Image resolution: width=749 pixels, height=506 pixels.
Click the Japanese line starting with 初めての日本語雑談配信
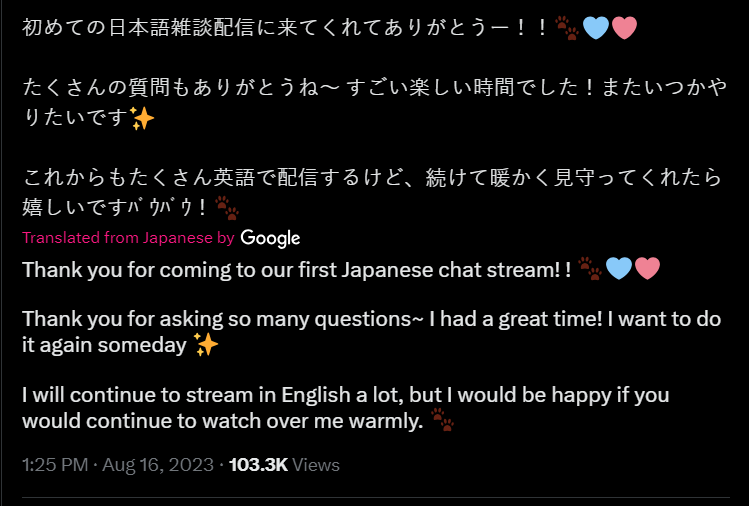(280, 27)
